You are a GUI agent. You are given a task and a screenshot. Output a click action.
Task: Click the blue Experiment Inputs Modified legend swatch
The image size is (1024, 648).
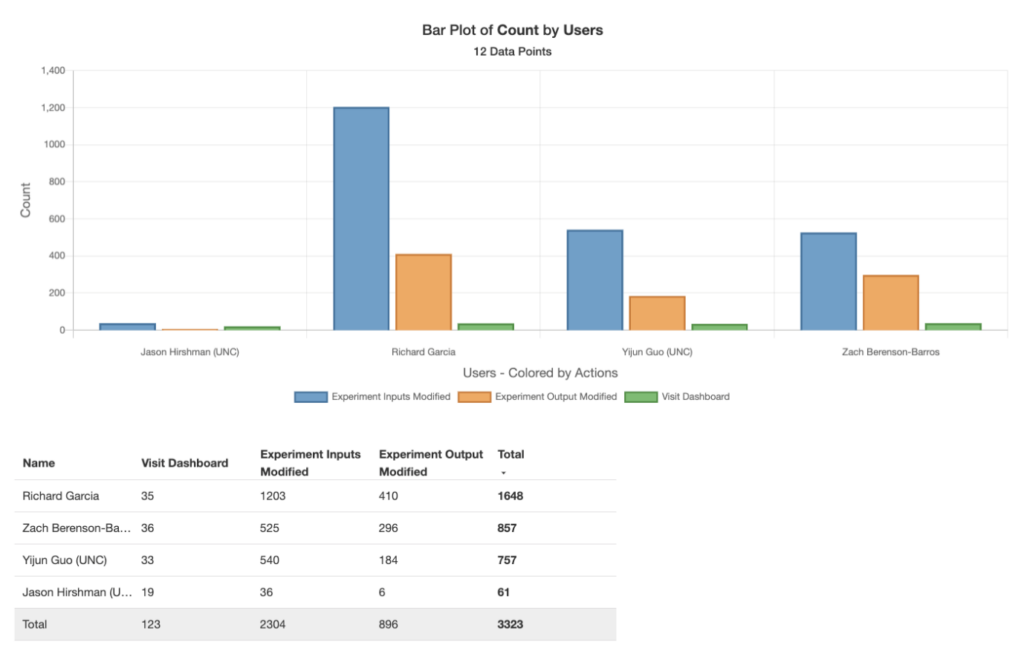click(310, 397)
